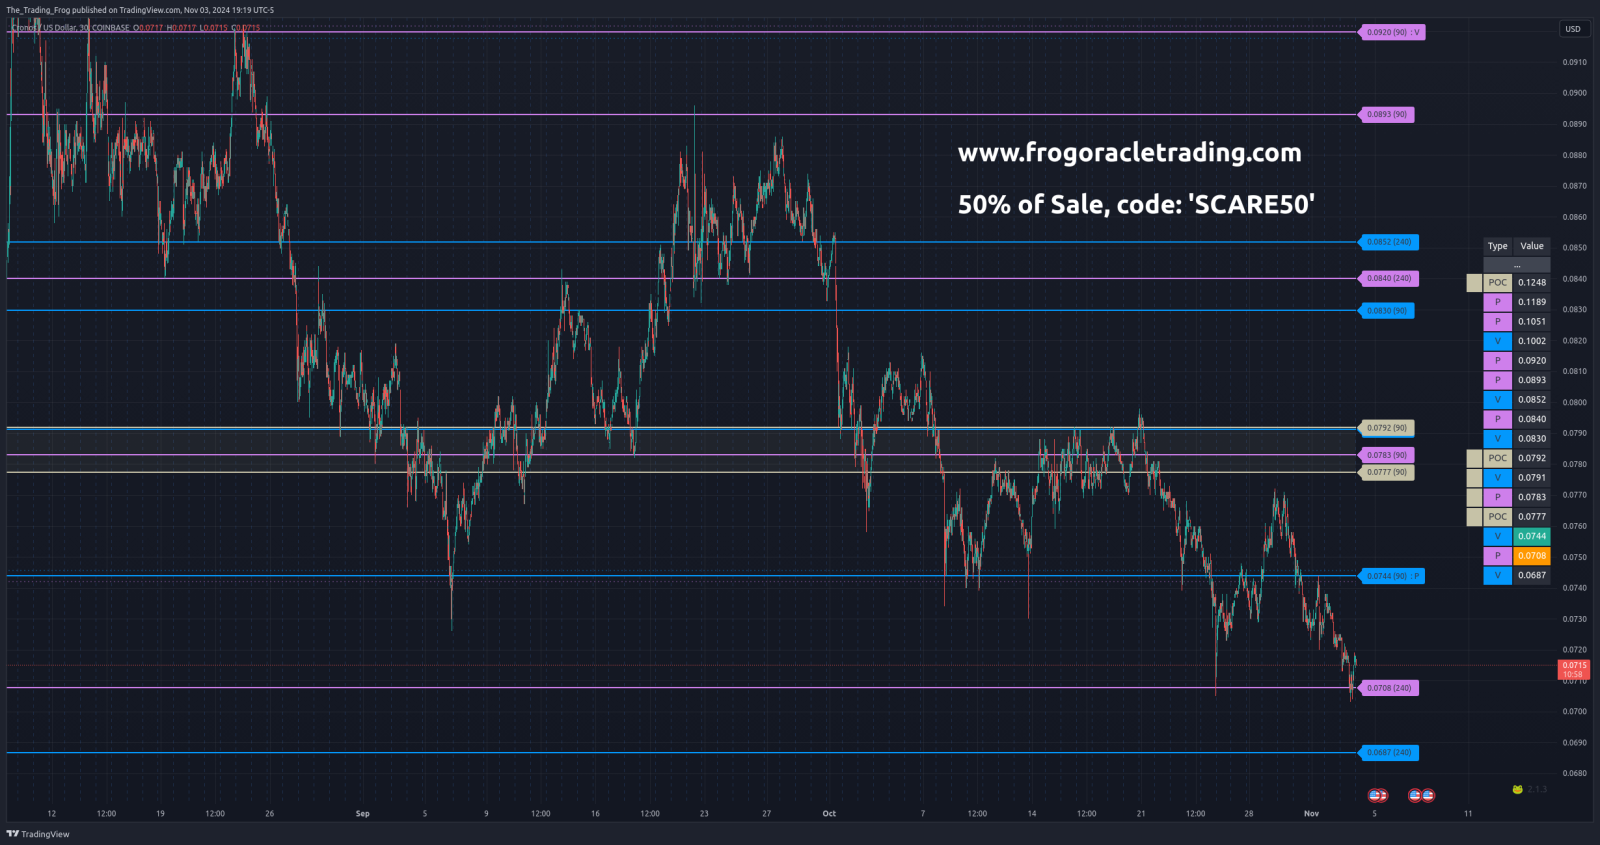Click the 0.1189 value cell in table

(x=1532, y=302)
